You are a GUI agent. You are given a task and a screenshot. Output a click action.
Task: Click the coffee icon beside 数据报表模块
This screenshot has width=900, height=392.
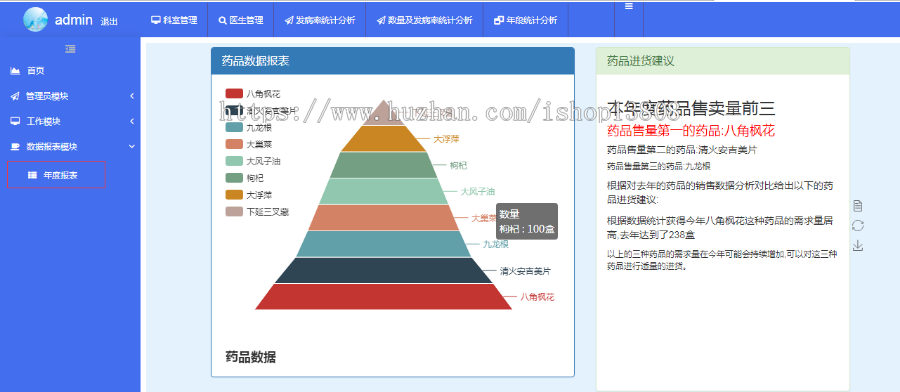click(x=15, y=146)
